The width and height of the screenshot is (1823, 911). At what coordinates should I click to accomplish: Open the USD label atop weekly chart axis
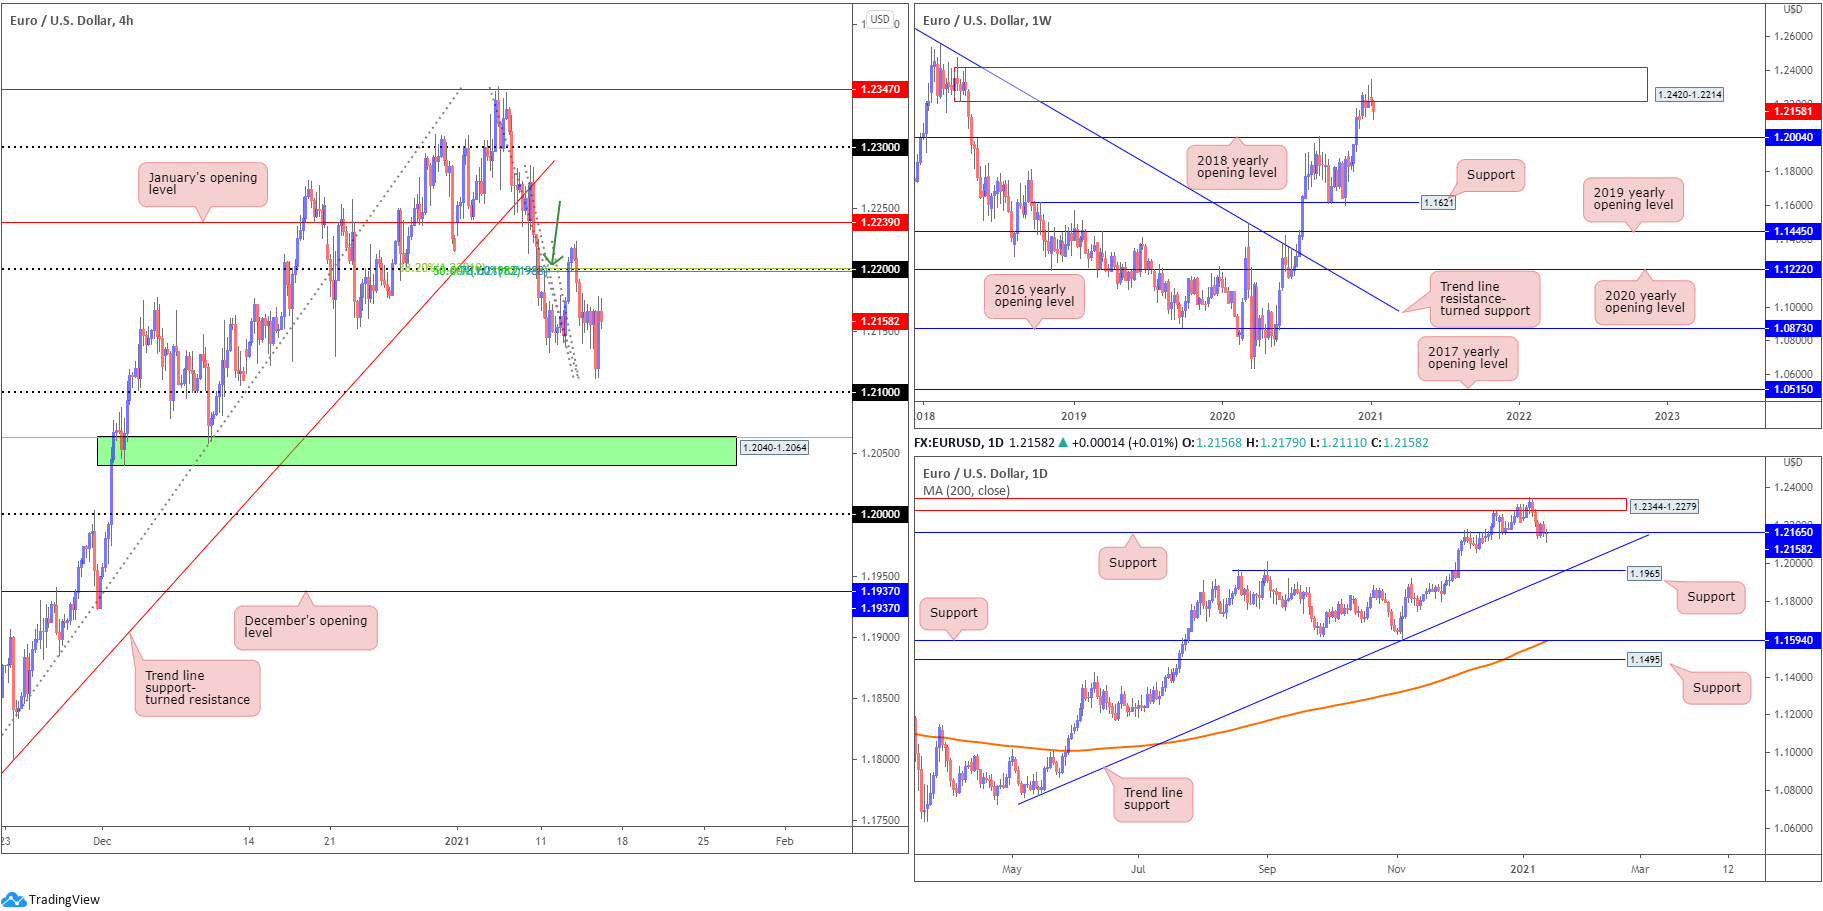tap(1793, 9)
